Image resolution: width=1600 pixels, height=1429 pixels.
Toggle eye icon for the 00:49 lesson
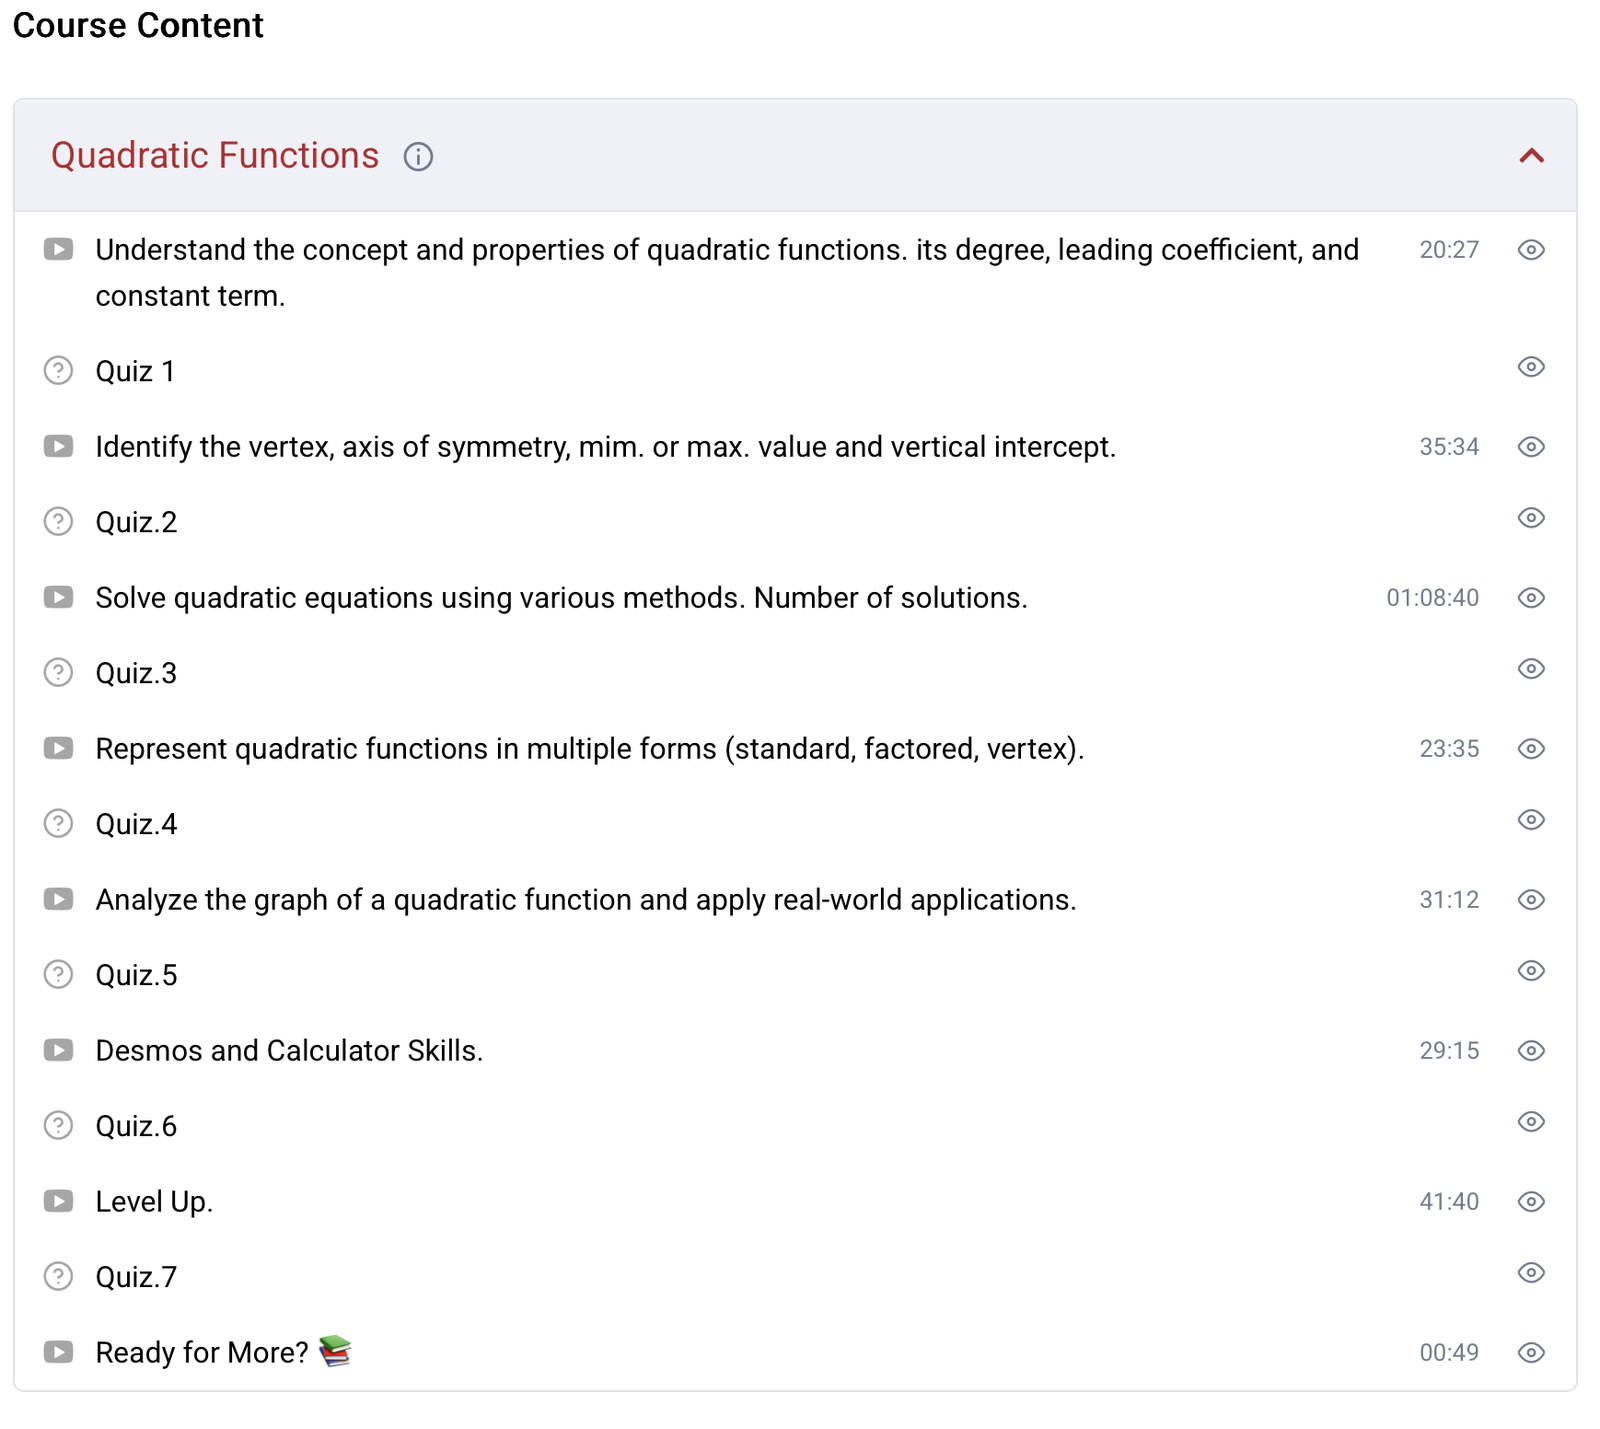(1531, 1353)
